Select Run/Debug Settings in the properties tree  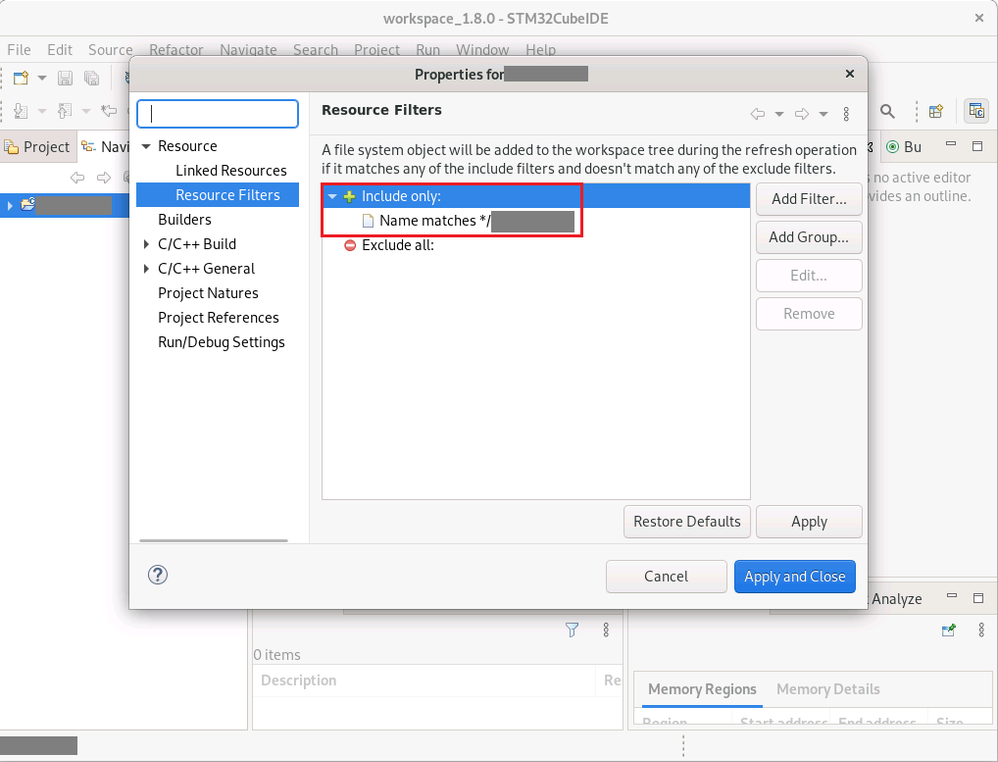pyautogui.click(x=221, y=342)
